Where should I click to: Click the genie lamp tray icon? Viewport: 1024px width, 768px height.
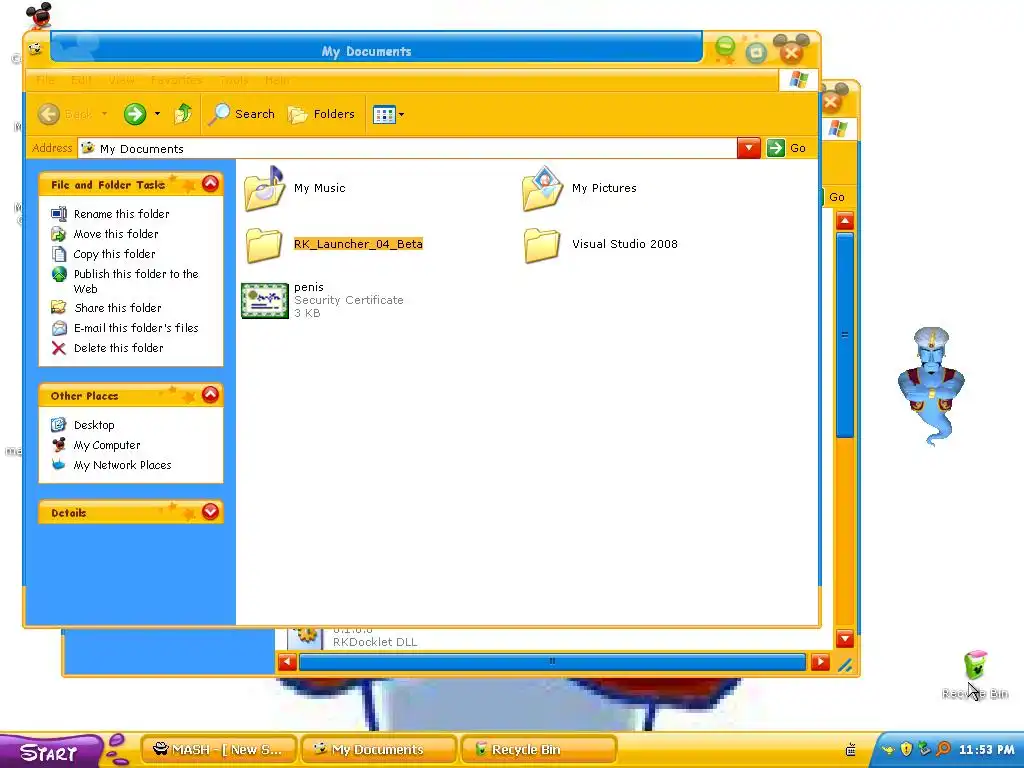tap(888, 750)
